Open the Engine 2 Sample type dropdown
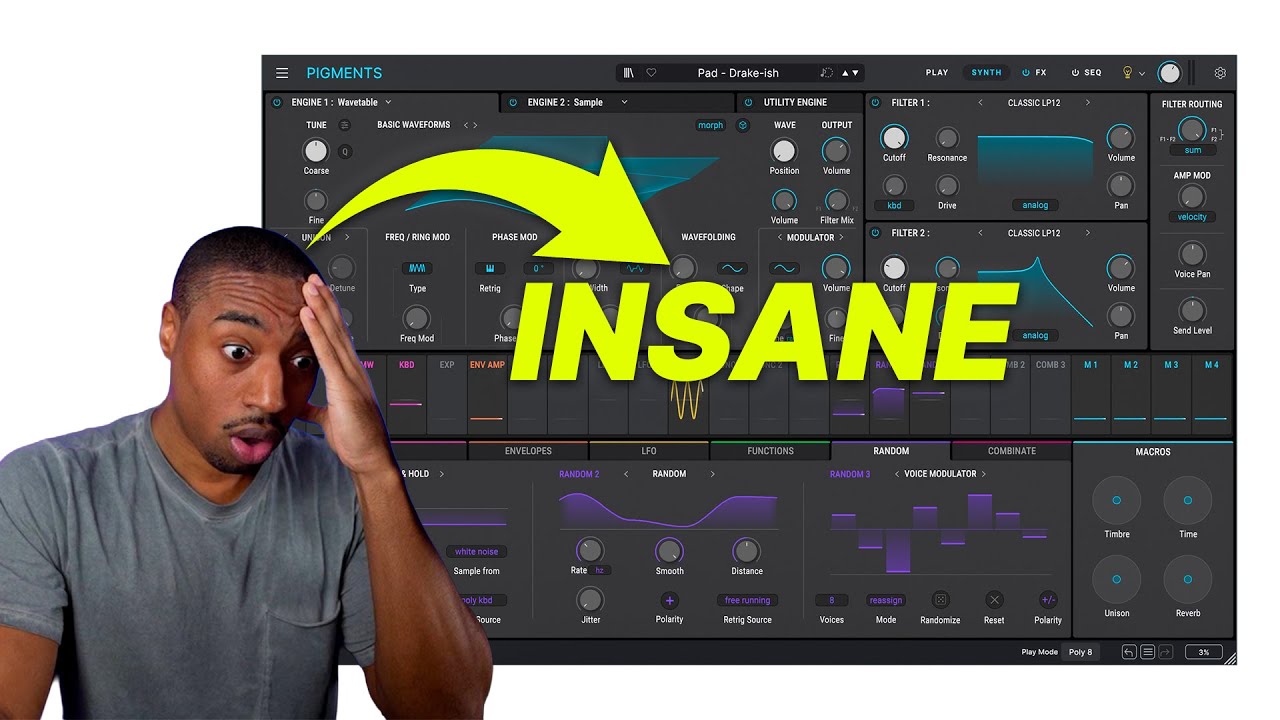This screenshot has width=1280, height=720. [x=624, y=102]
